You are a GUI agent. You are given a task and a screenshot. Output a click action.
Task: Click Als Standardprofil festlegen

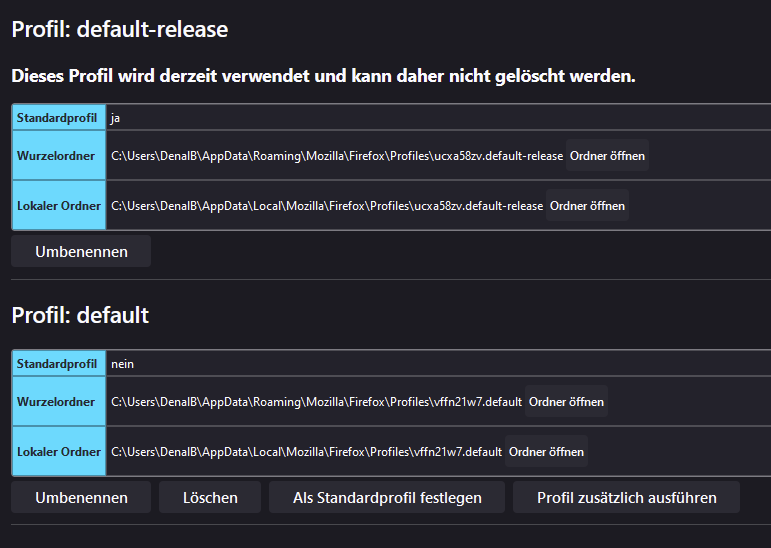coord(387,498)
